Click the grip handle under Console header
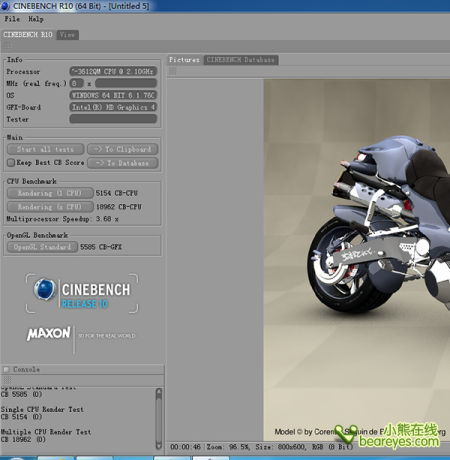Image resolution: width=450 pixels, height=460 pixels. 7,380
